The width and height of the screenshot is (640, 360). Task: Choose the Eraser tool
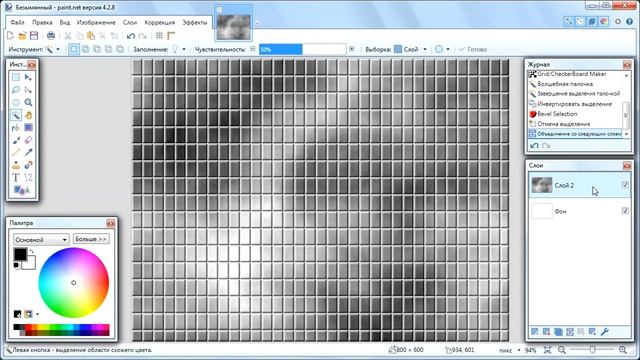coord(28,140)
